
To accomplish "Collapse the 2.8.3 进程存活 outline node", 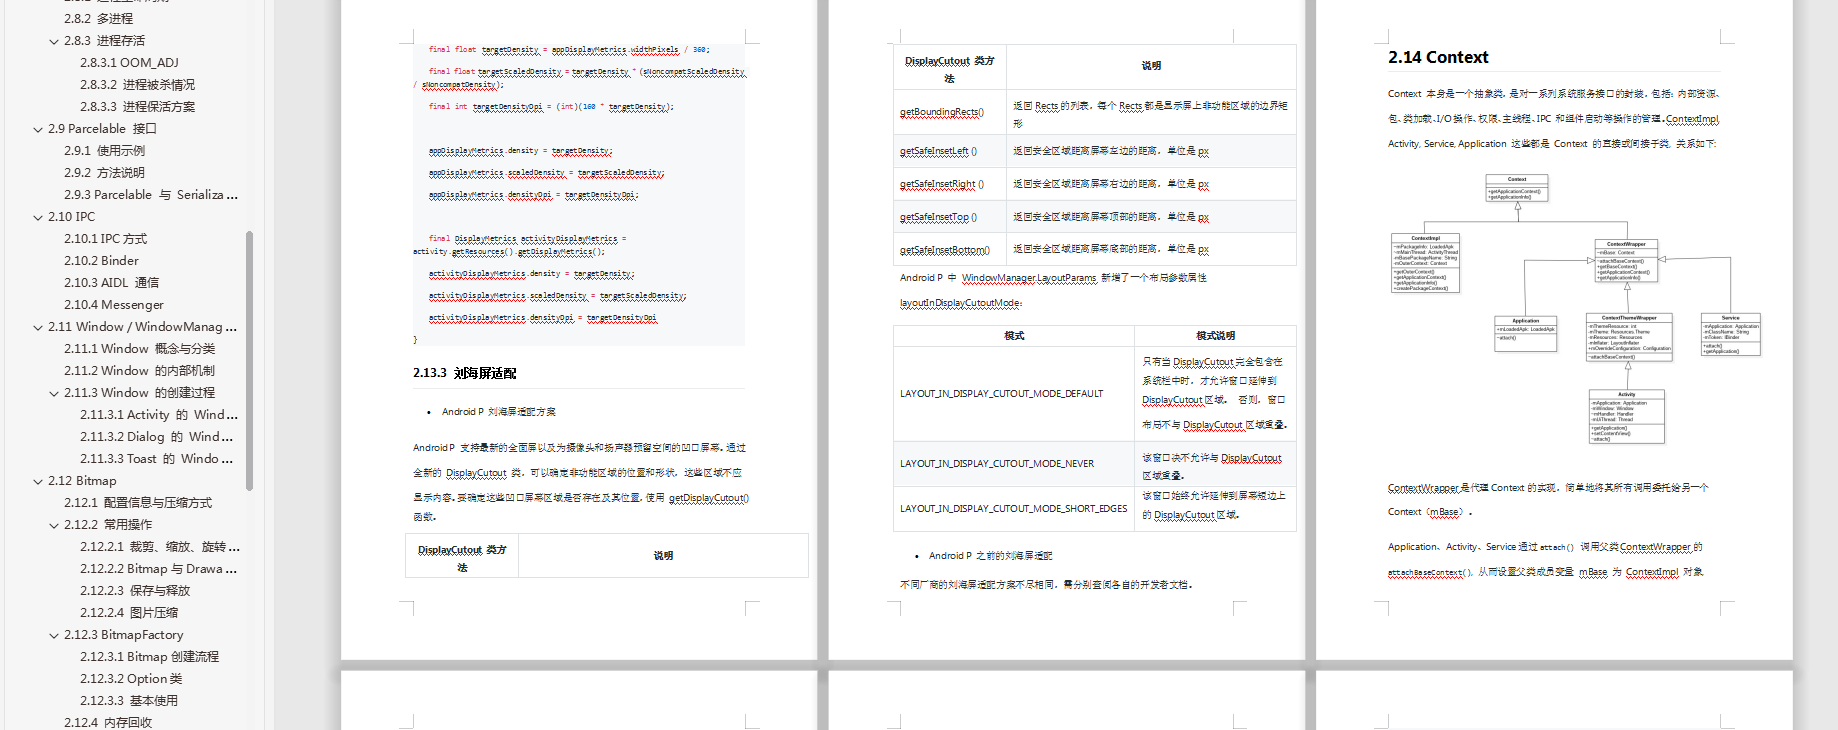I will point(54,41).
